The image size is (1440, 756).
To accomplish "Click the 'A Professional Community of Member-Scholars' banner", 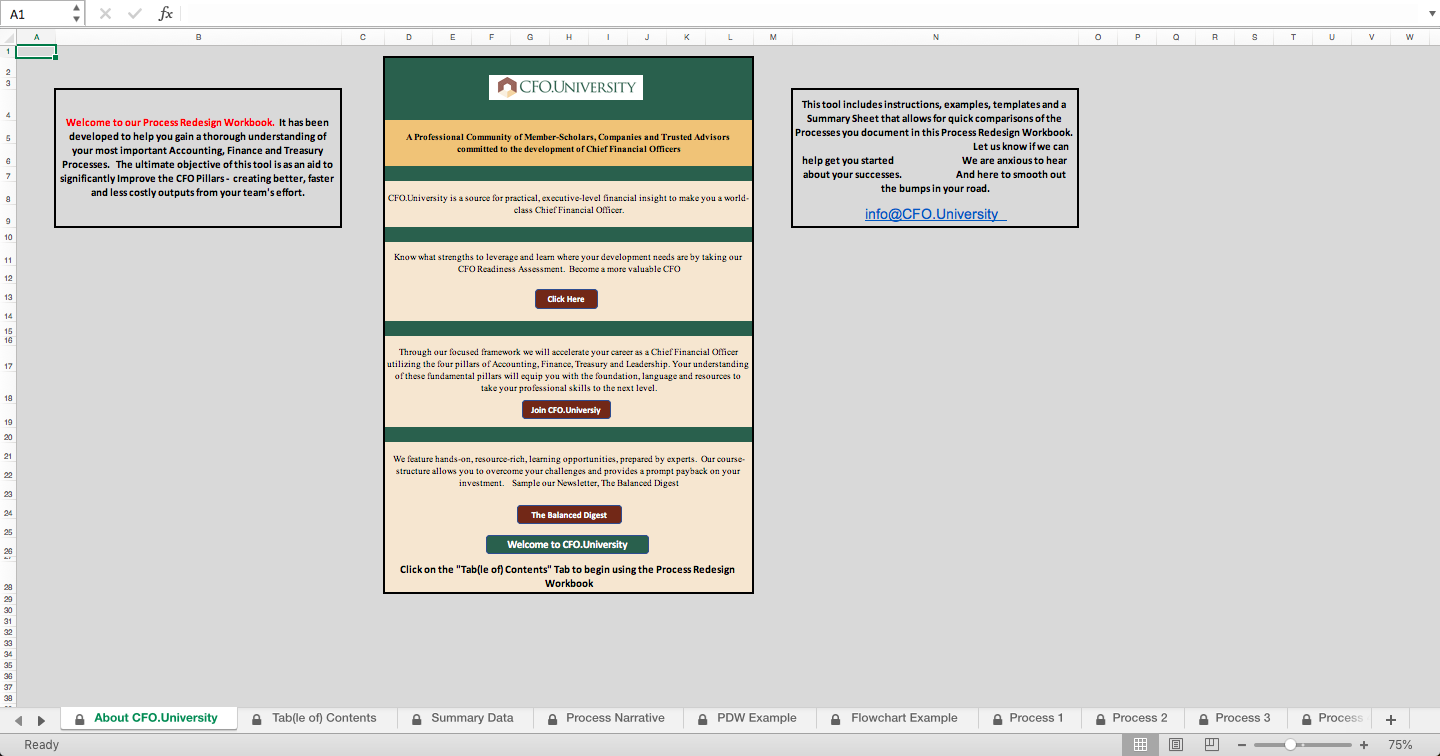I will pyautogui.click(x=568, y=143).
